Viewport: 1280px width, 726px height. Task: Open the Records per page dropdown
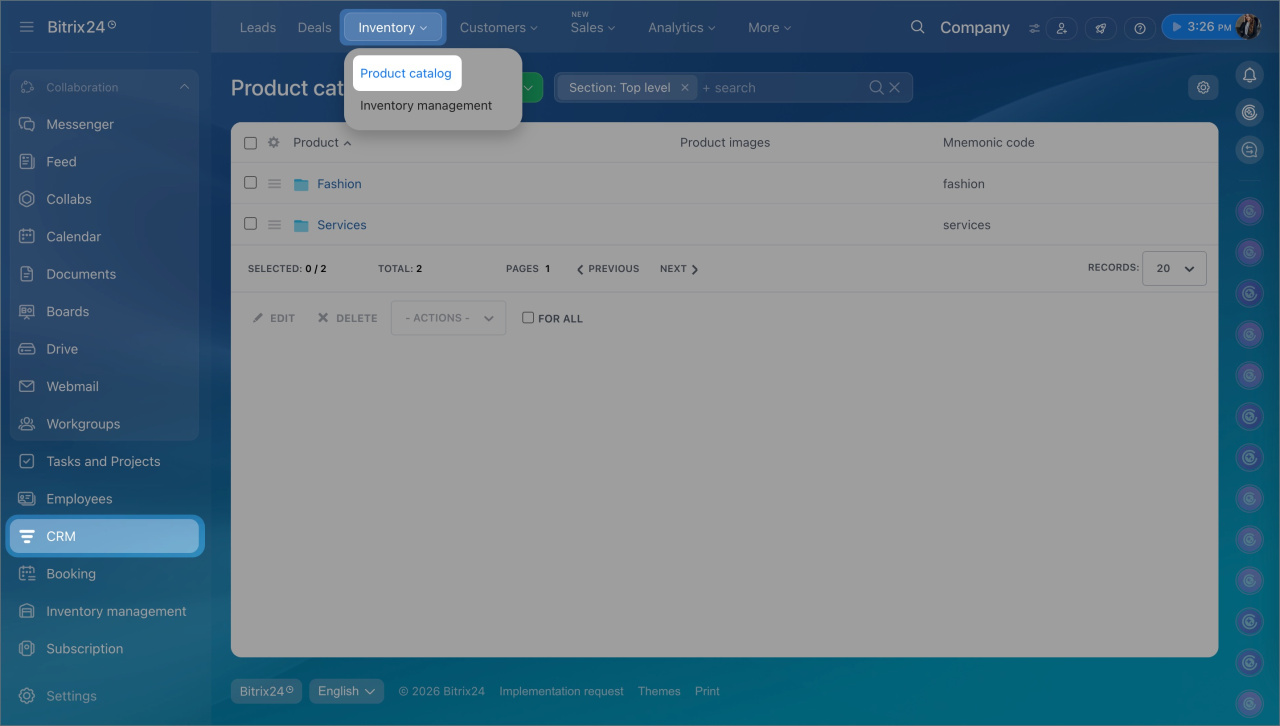pyautogui.click(x=1174, y=268)
